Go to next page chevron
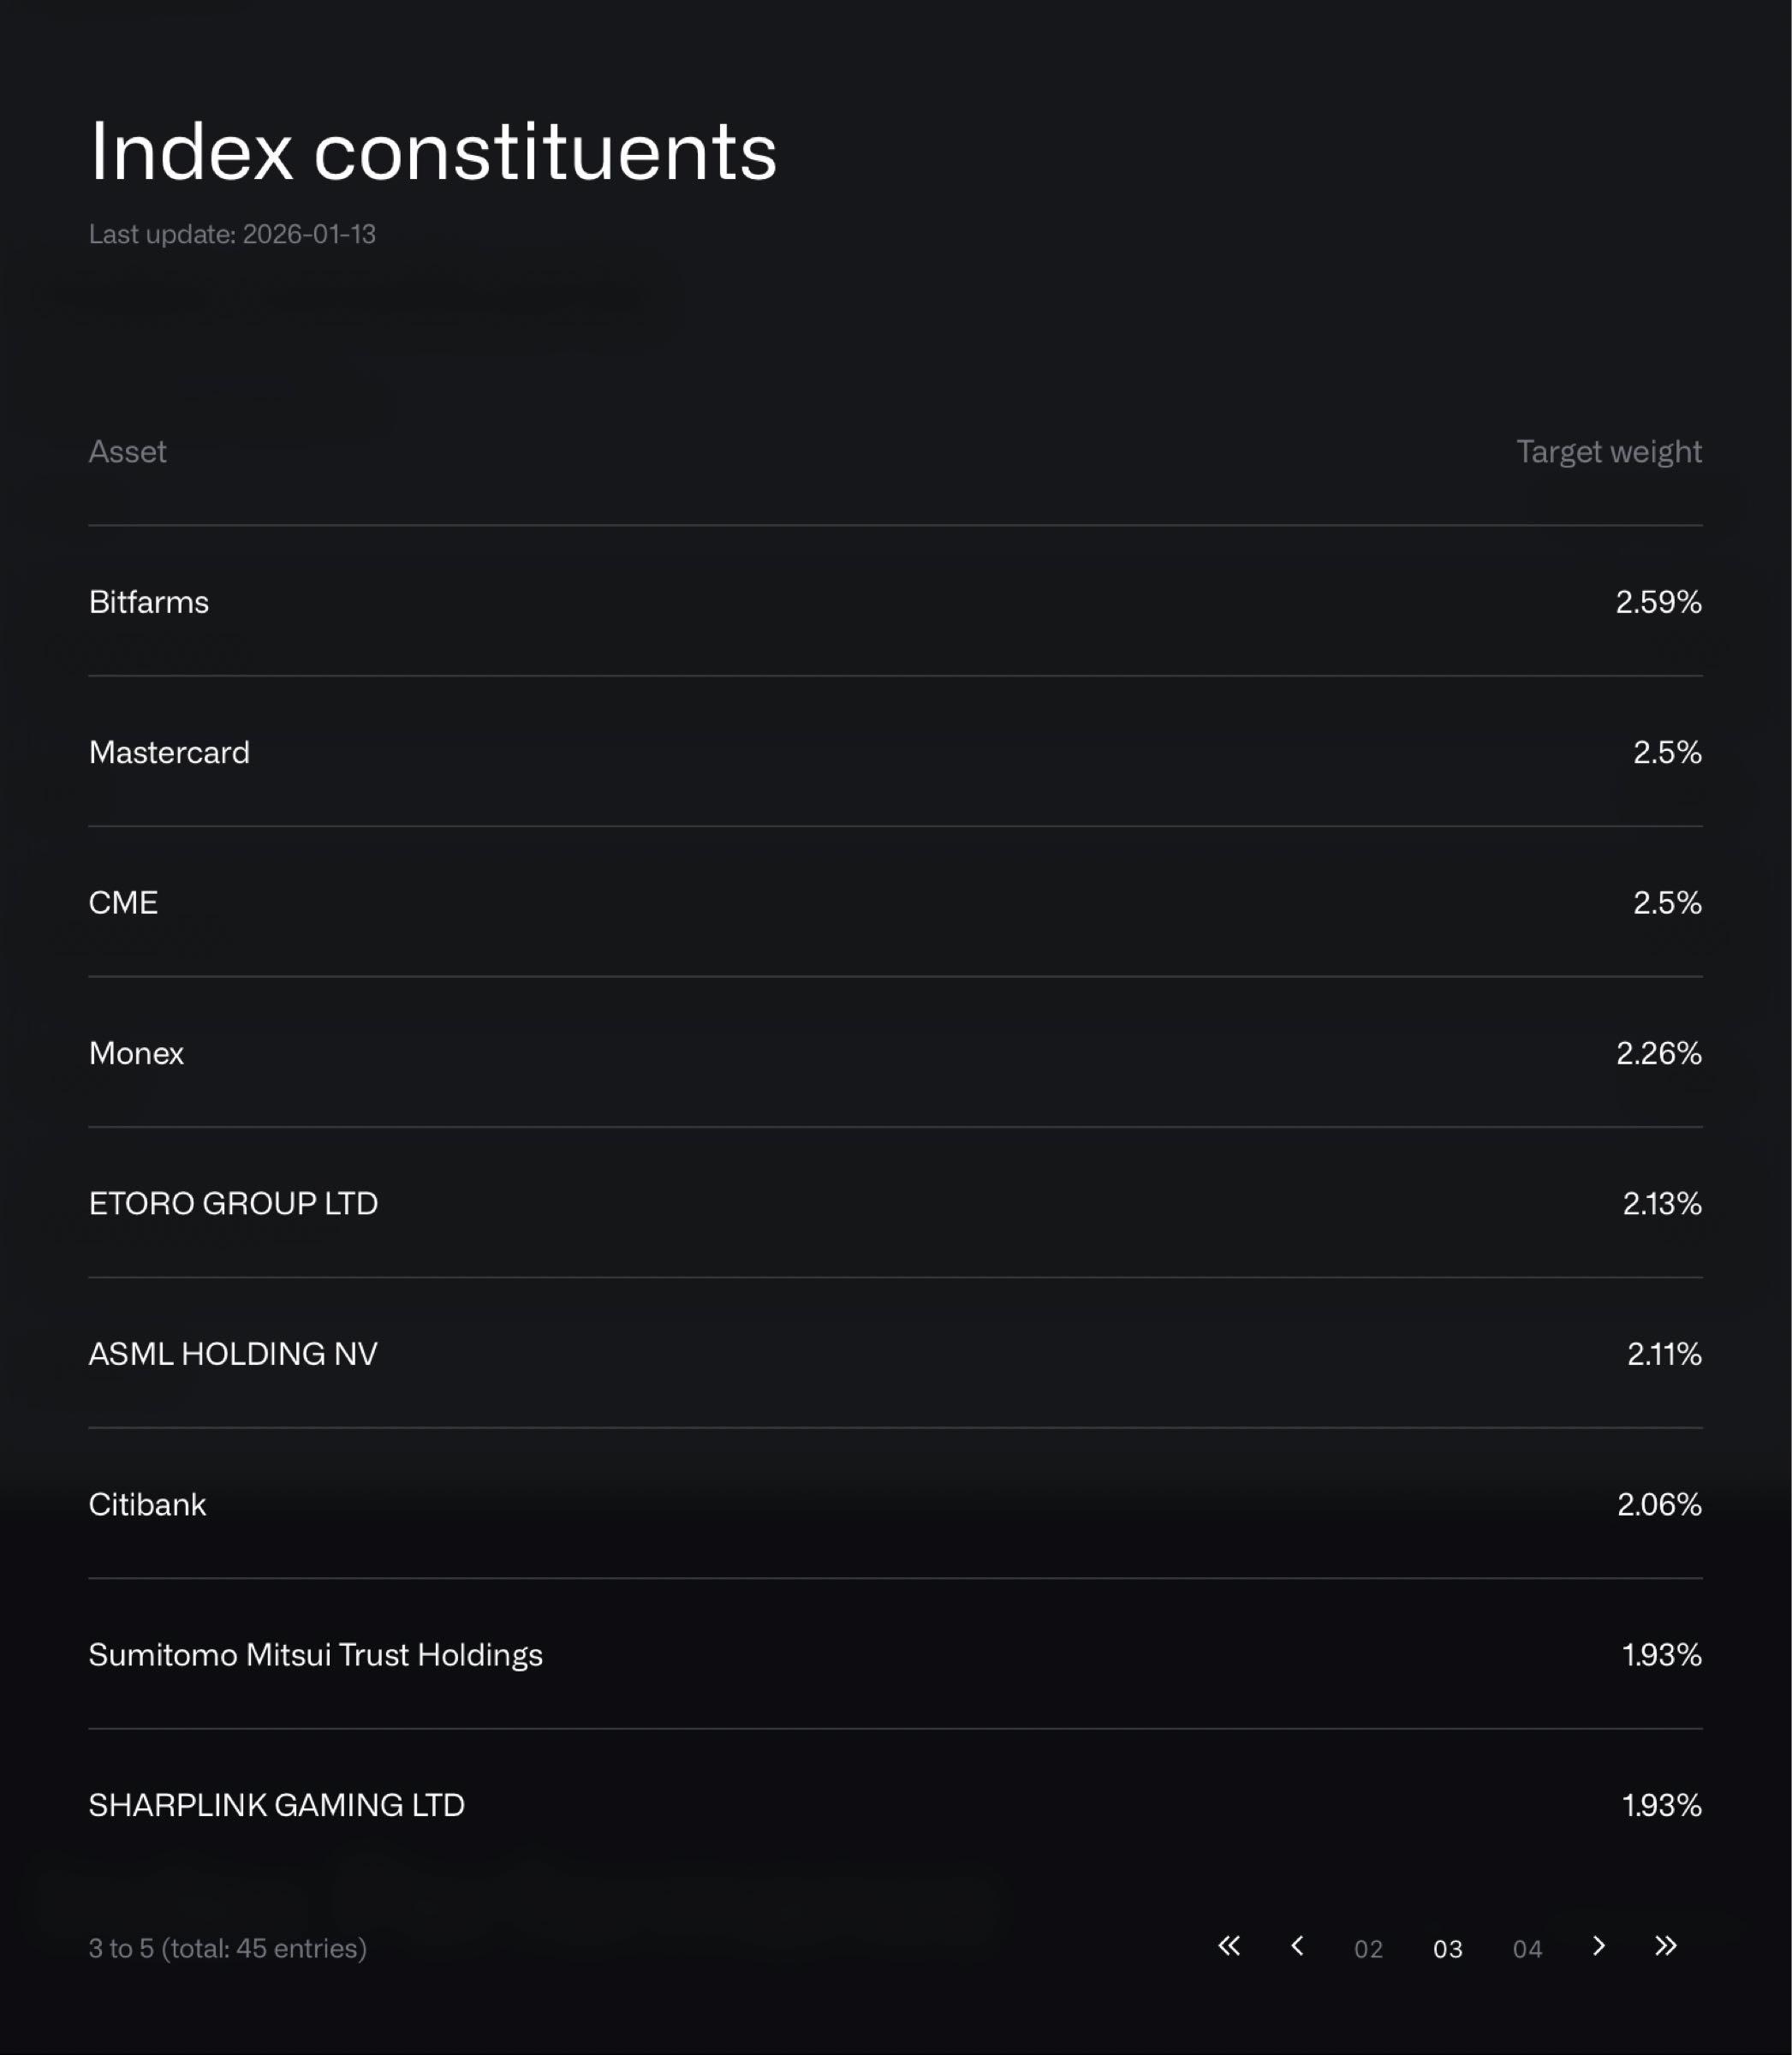 tap(1598, 1946)
